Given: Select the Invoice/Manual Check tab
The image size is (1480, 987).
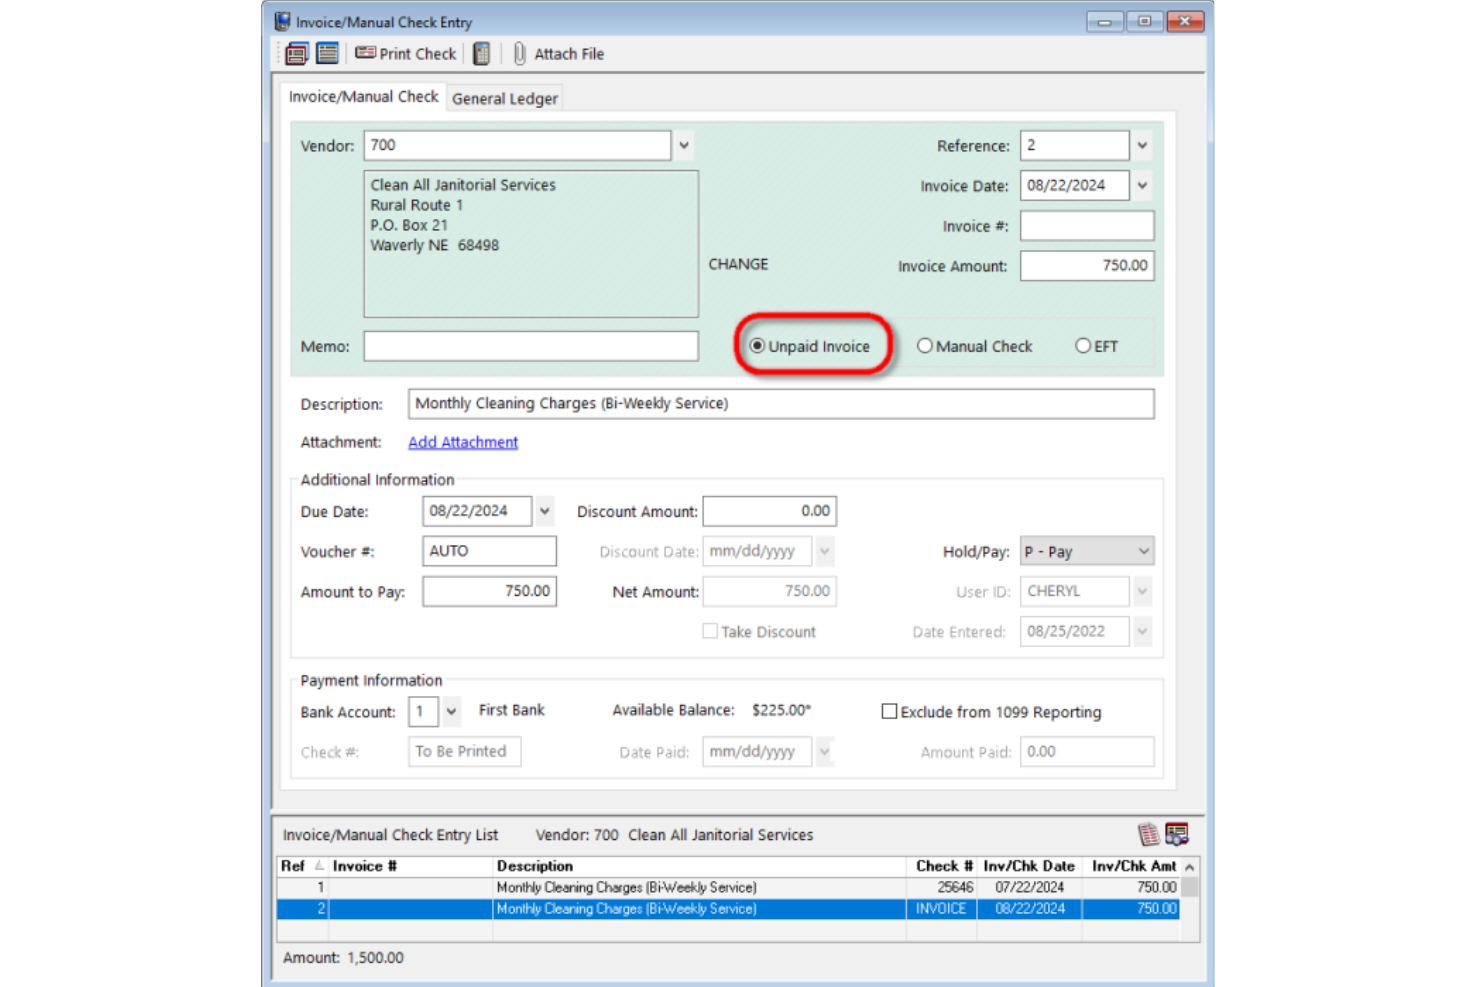Looking at the screenshot, I should point(363,96).
